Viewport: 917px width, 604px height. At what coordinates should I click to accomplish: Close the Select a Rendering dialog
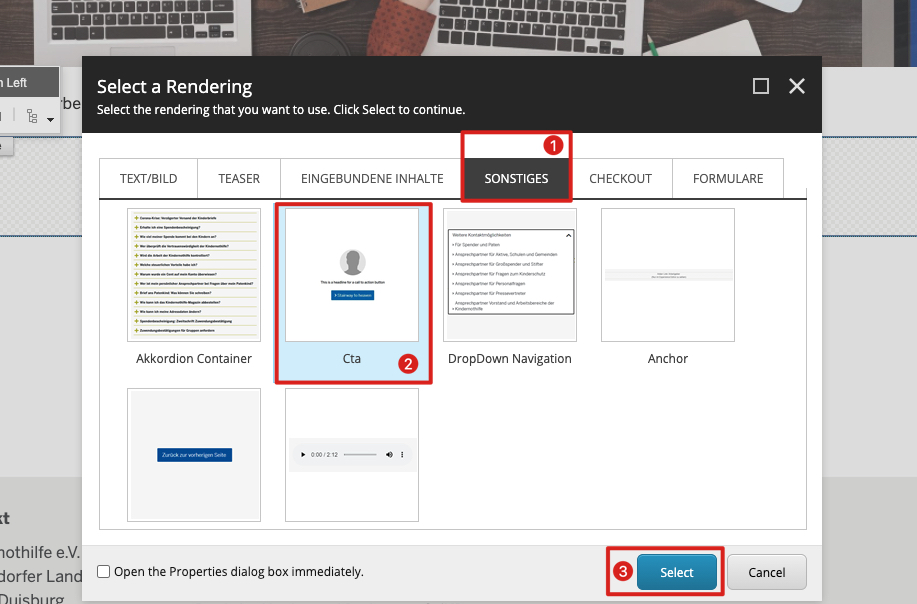pos(797,86)
